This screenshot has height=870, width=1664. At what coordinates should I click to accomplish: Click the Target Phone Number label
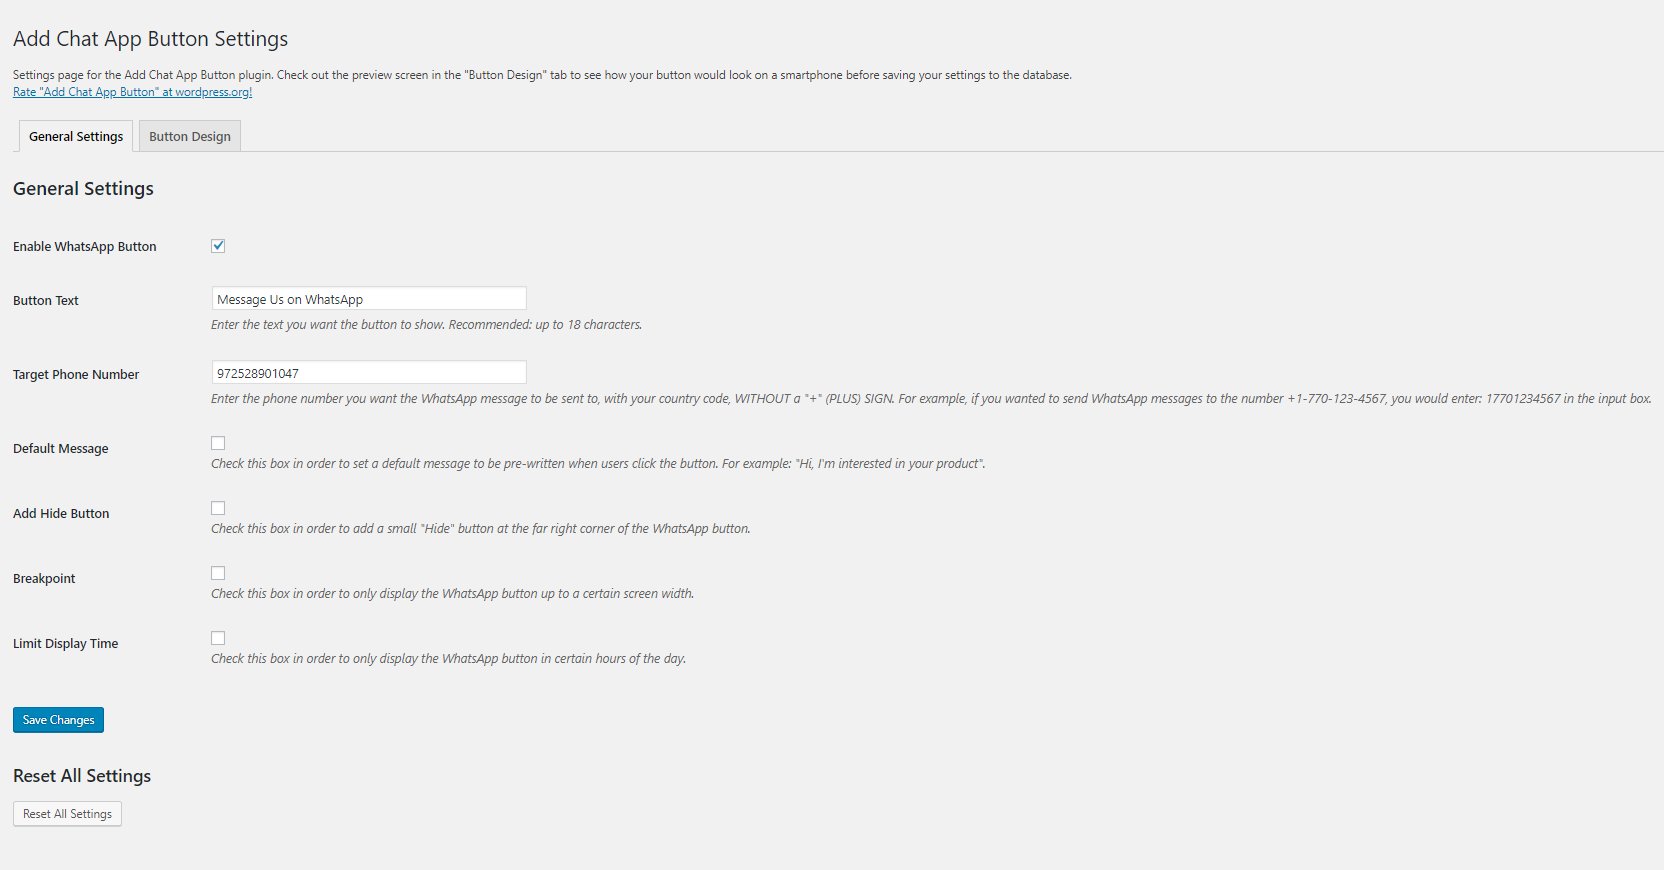(x=76, y=375)
